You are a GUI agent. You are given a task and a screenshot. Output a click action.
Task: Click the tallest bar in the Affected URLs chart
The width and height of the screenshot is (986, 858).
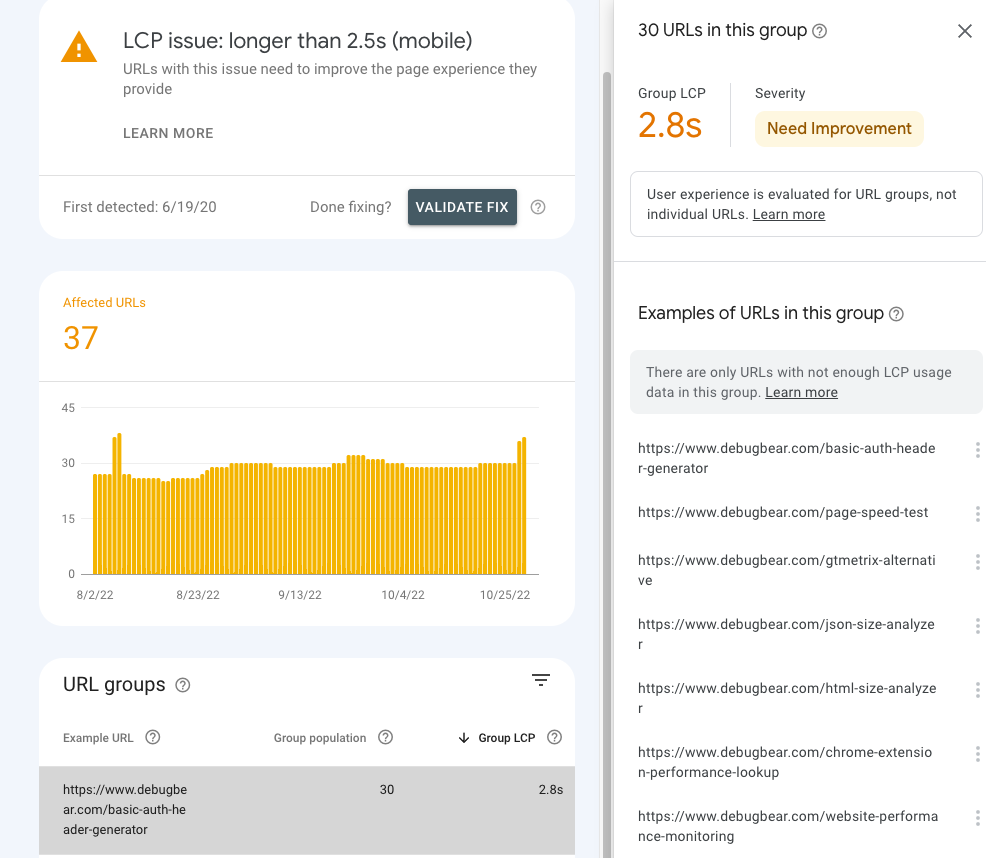tap(119, 503)
